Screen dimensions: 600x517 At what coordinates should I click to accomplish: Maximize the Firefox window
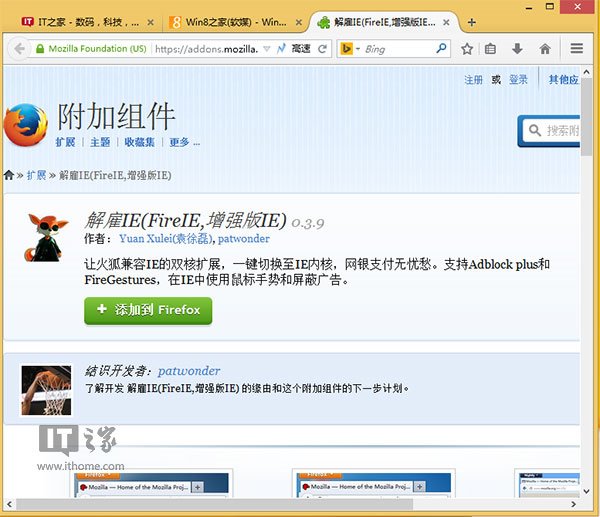549,7
